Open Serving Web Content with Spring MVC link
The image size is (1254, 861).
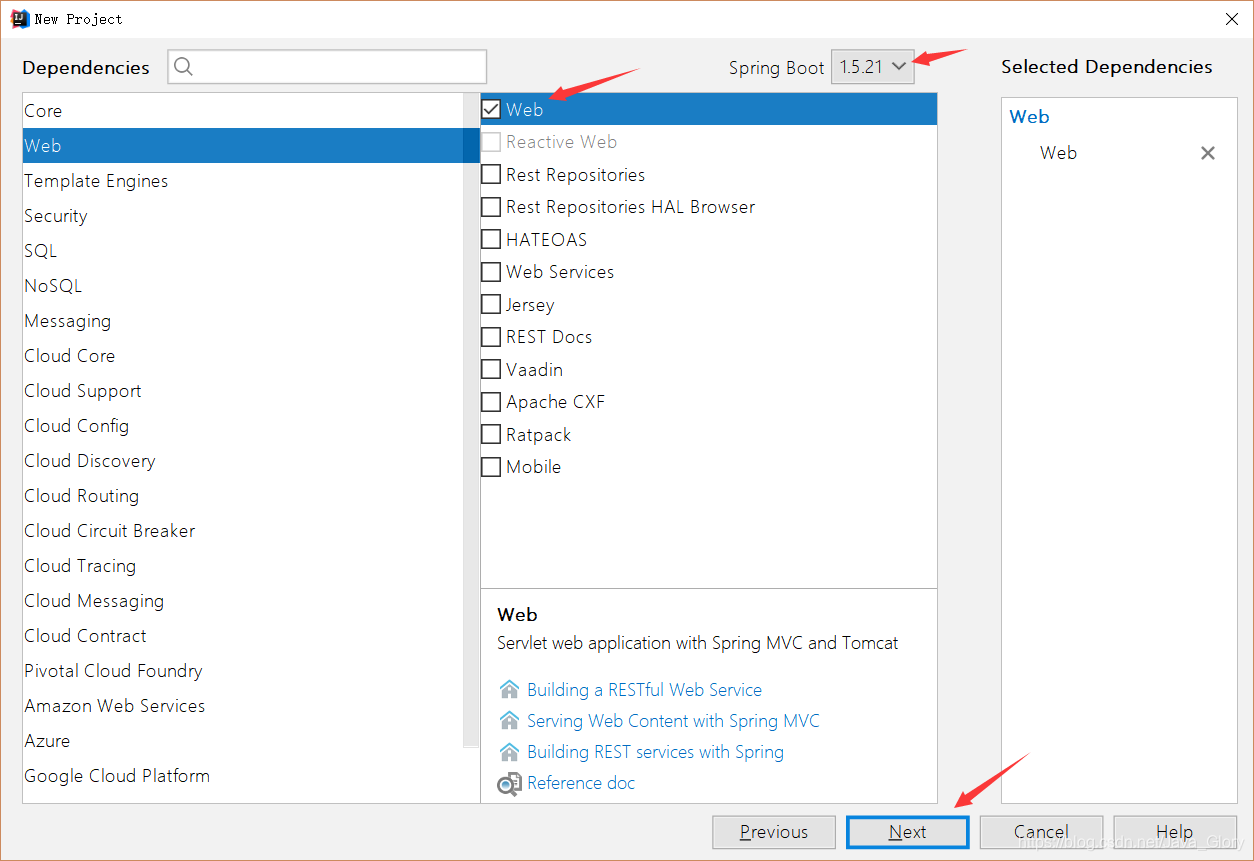click(x=673, y=721)
